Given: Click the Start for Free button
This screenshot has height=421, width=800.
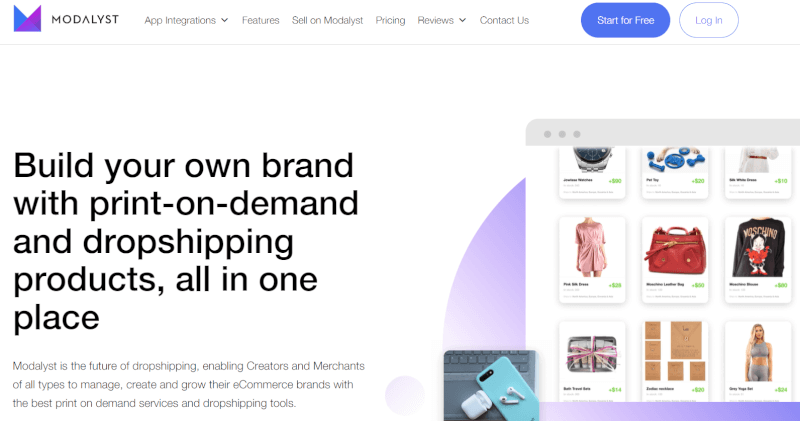Looking at the screenshot, I should (x=625, y=20).
